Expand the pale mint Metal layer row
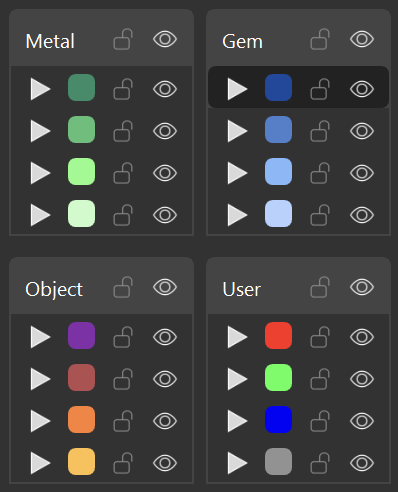398x492 pixels. pyautogui.click(x=40, y=215)
